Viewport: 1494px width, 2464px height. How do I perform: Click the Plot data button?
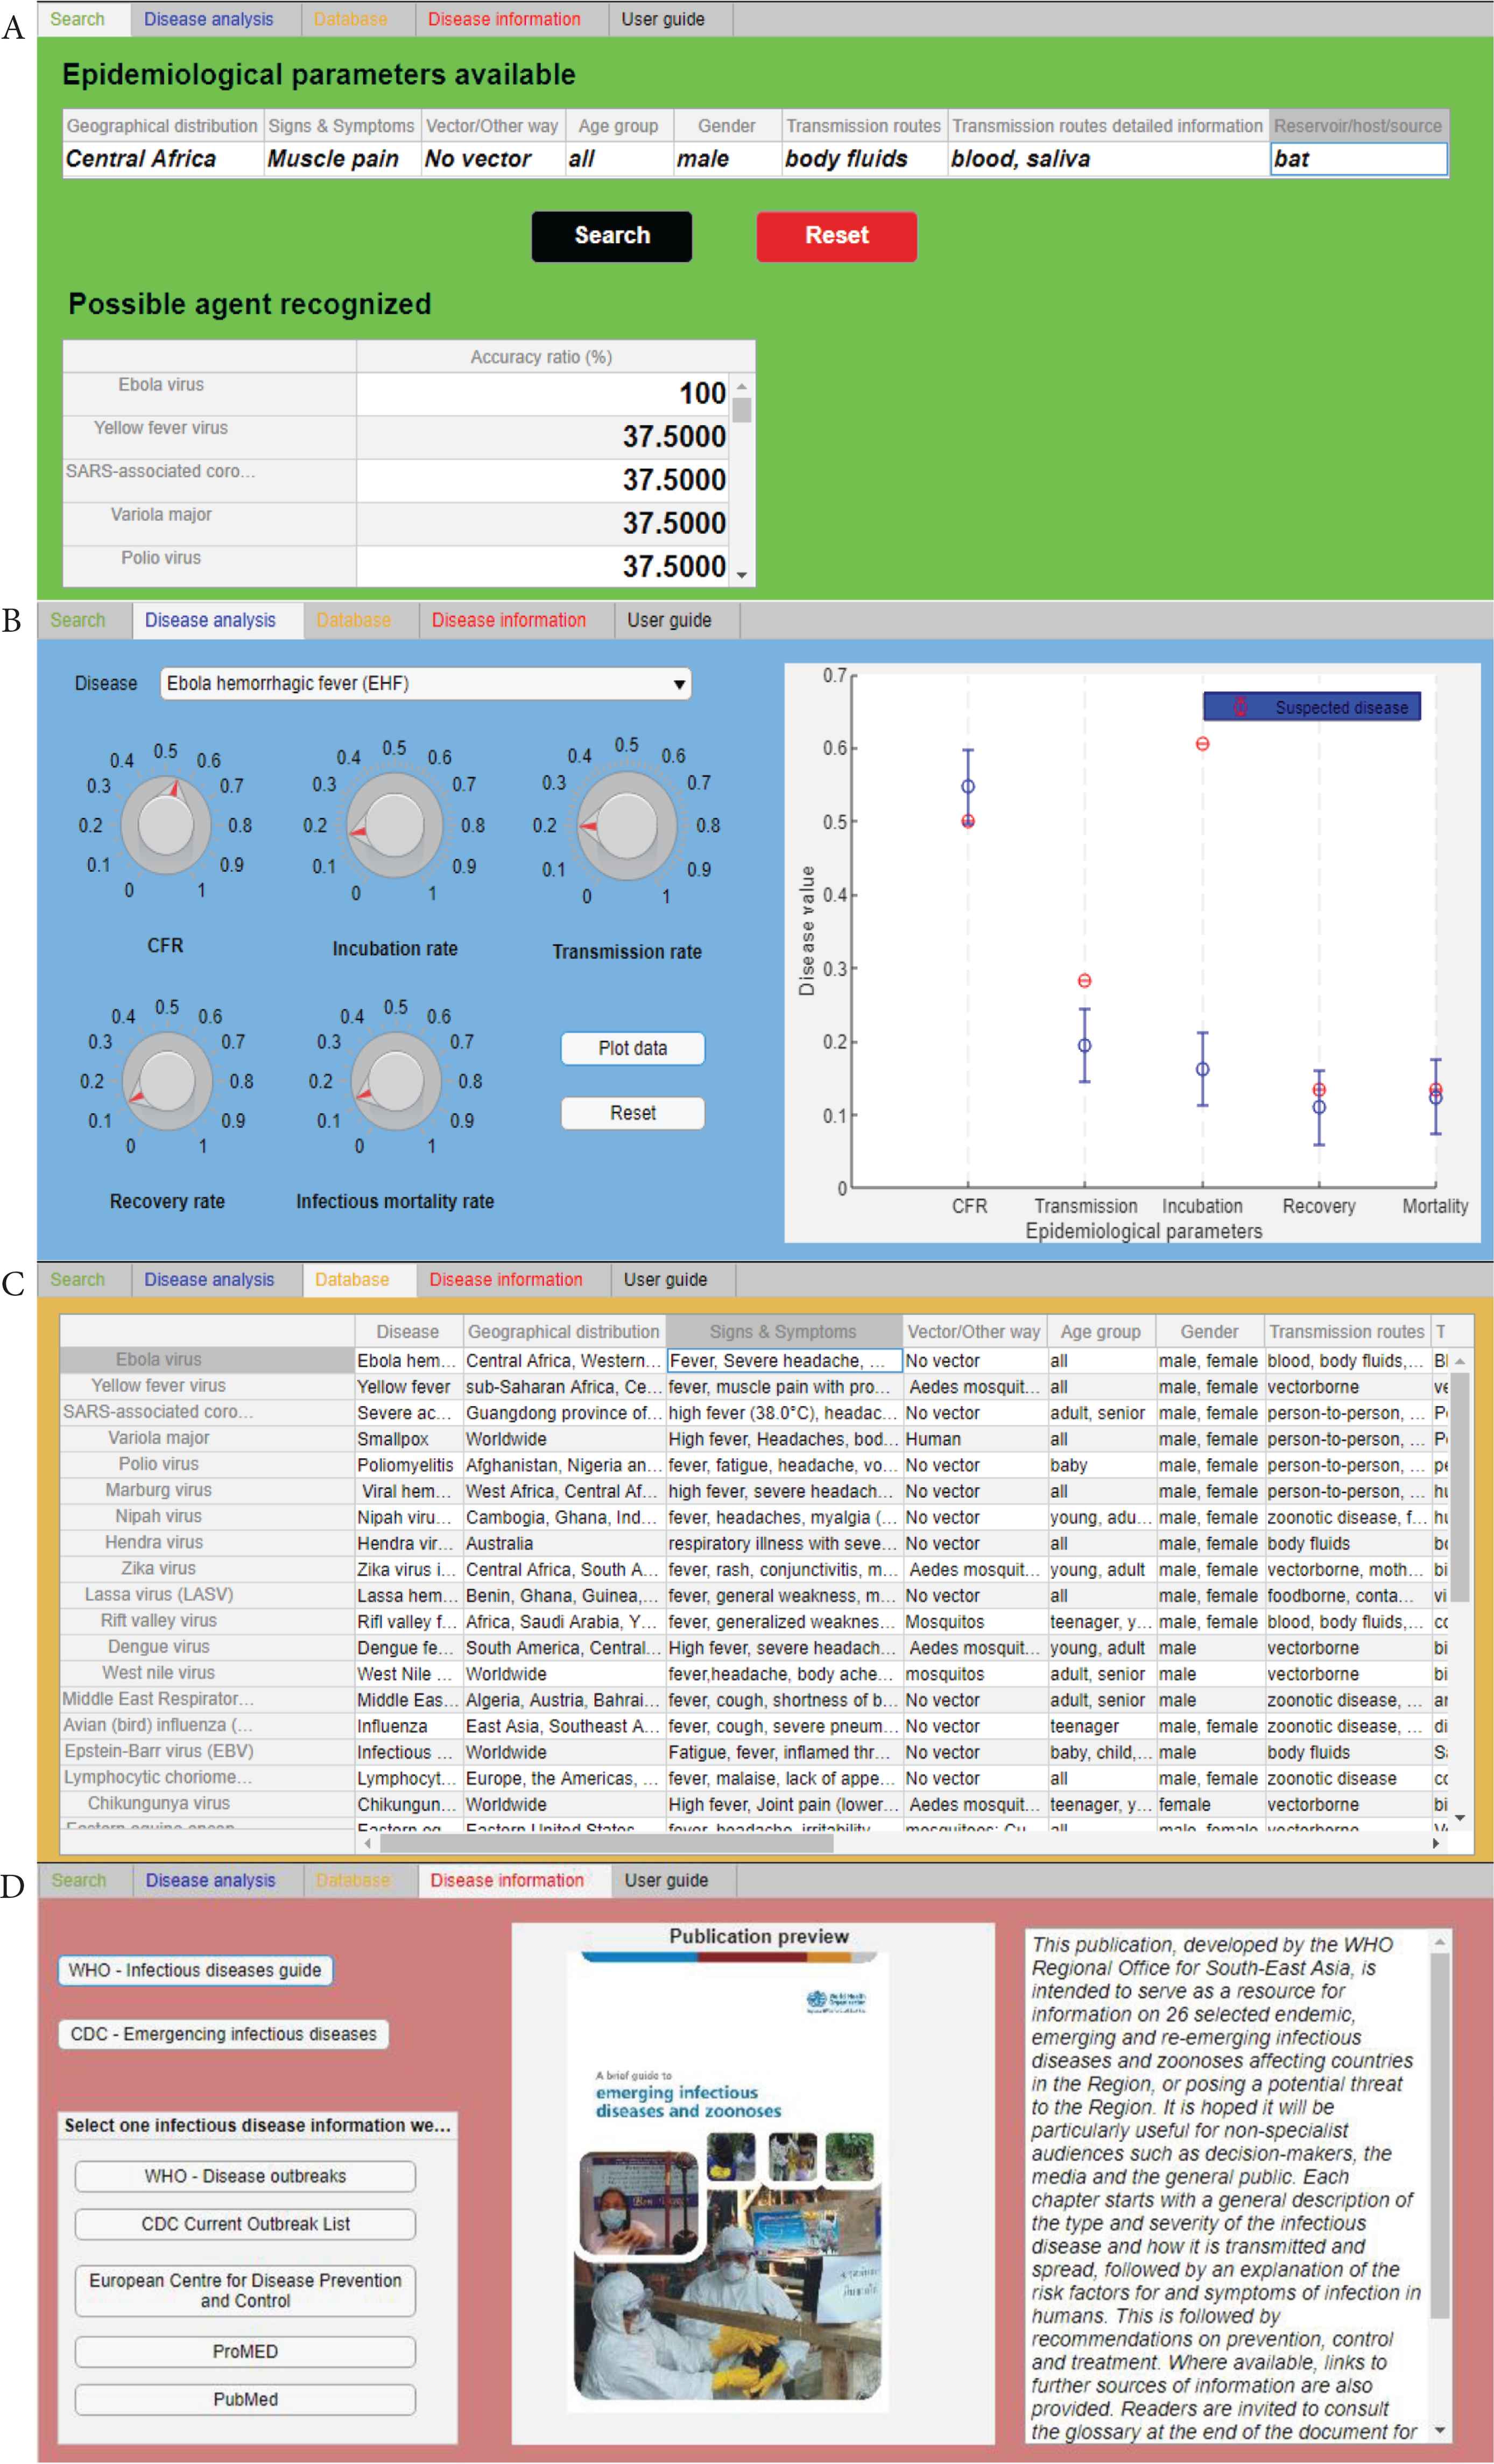632,1048
